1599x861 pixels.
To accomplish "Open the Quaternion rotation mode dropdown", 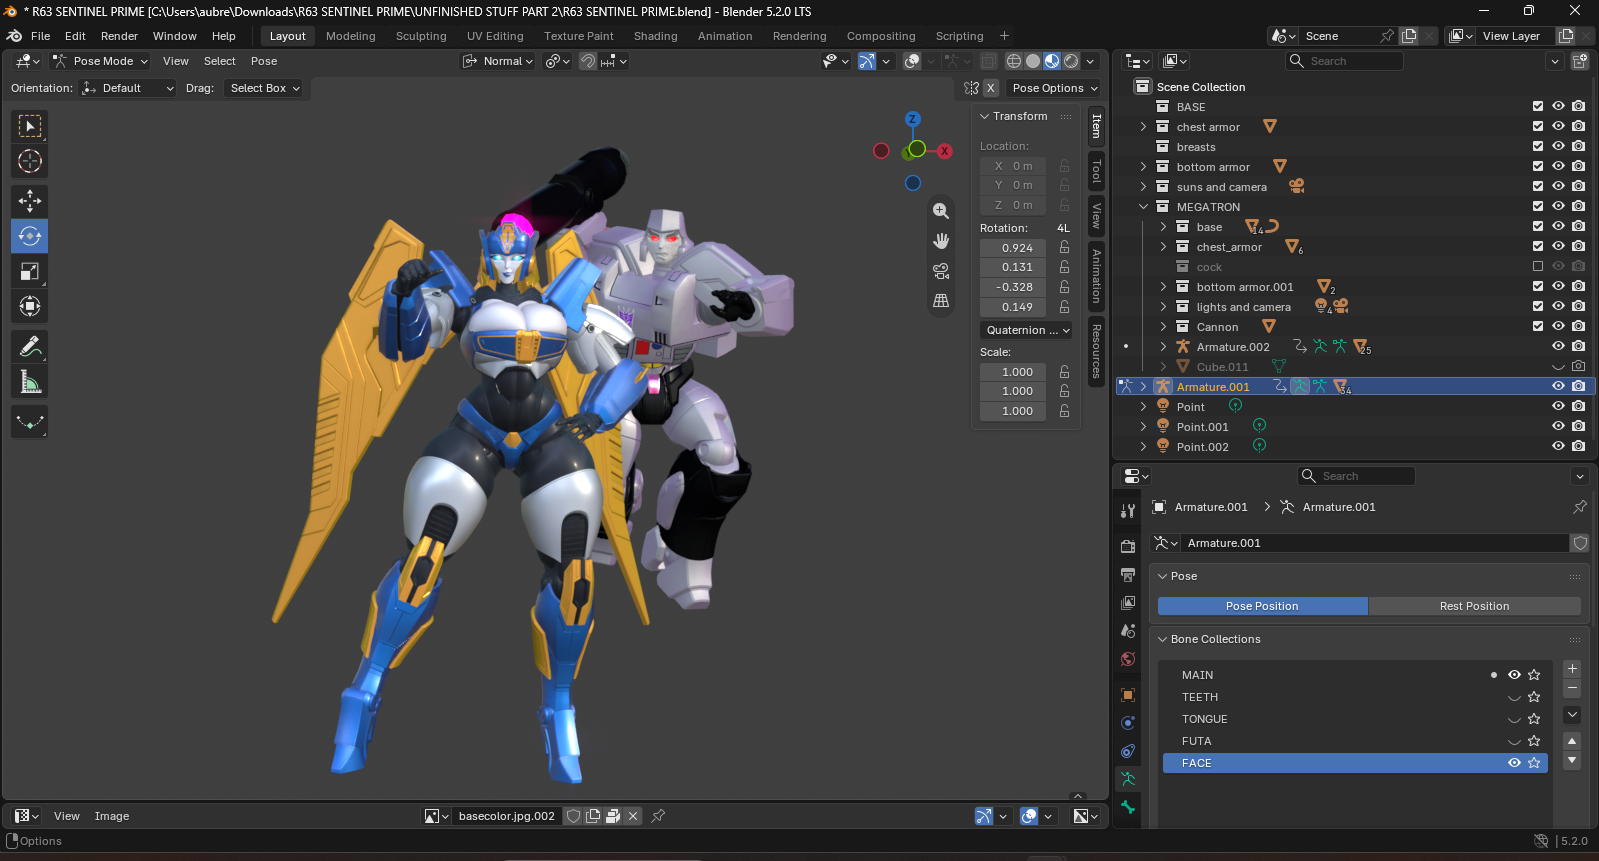I will click(1027, 330).
